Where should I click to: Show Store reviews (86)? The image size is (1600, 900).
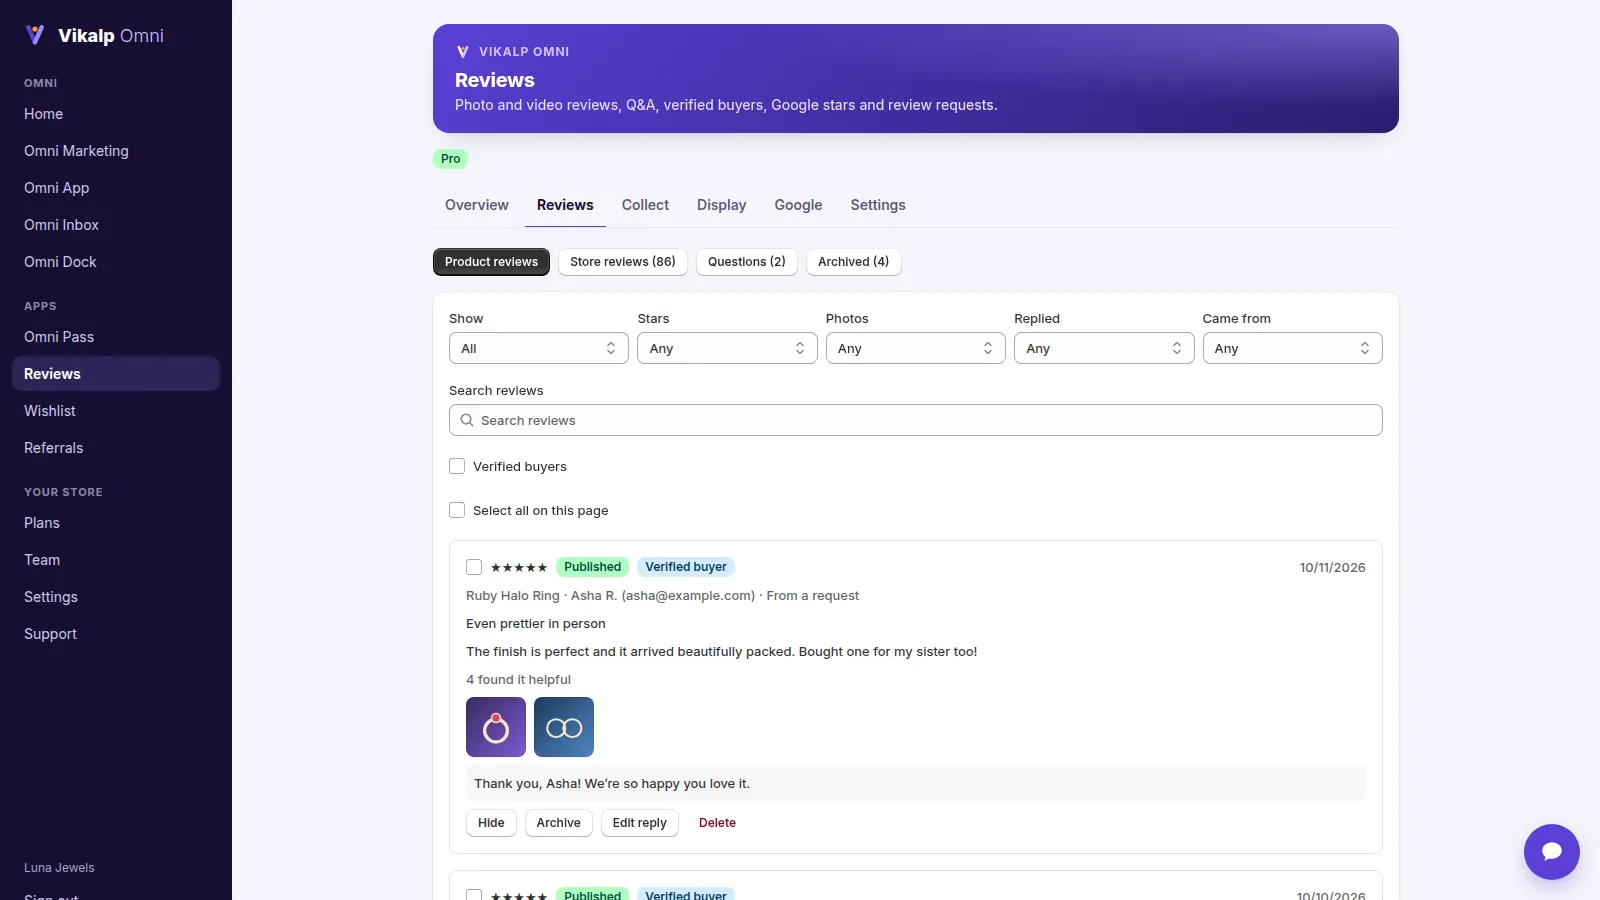click(x=623, y=262)
